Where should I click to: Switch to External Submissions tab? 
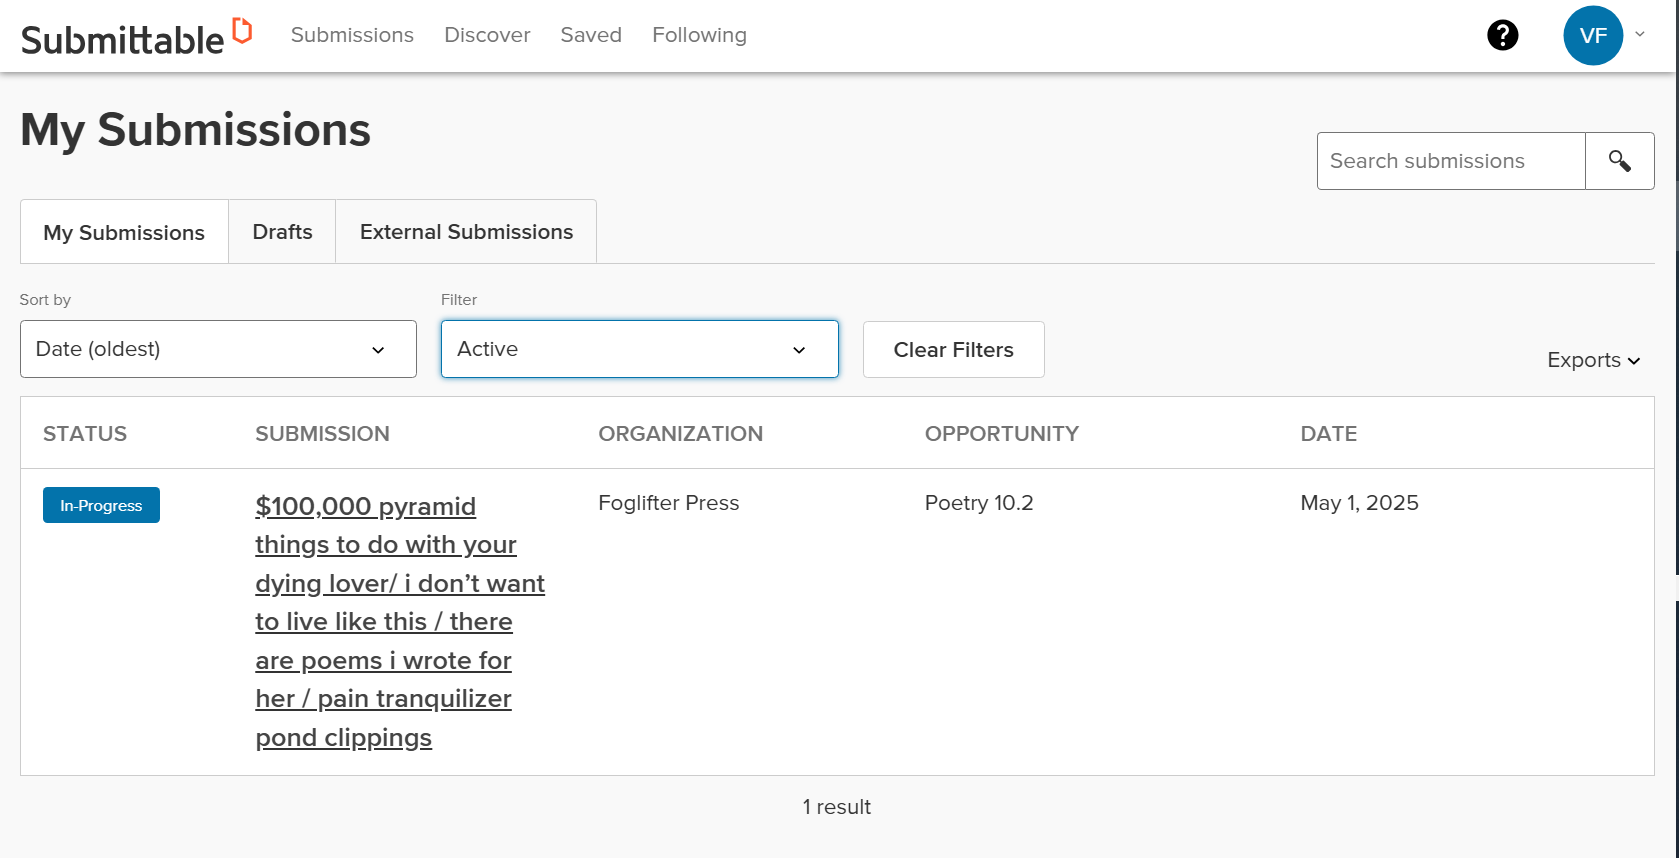pyautogui.click(x=466, y=232)
